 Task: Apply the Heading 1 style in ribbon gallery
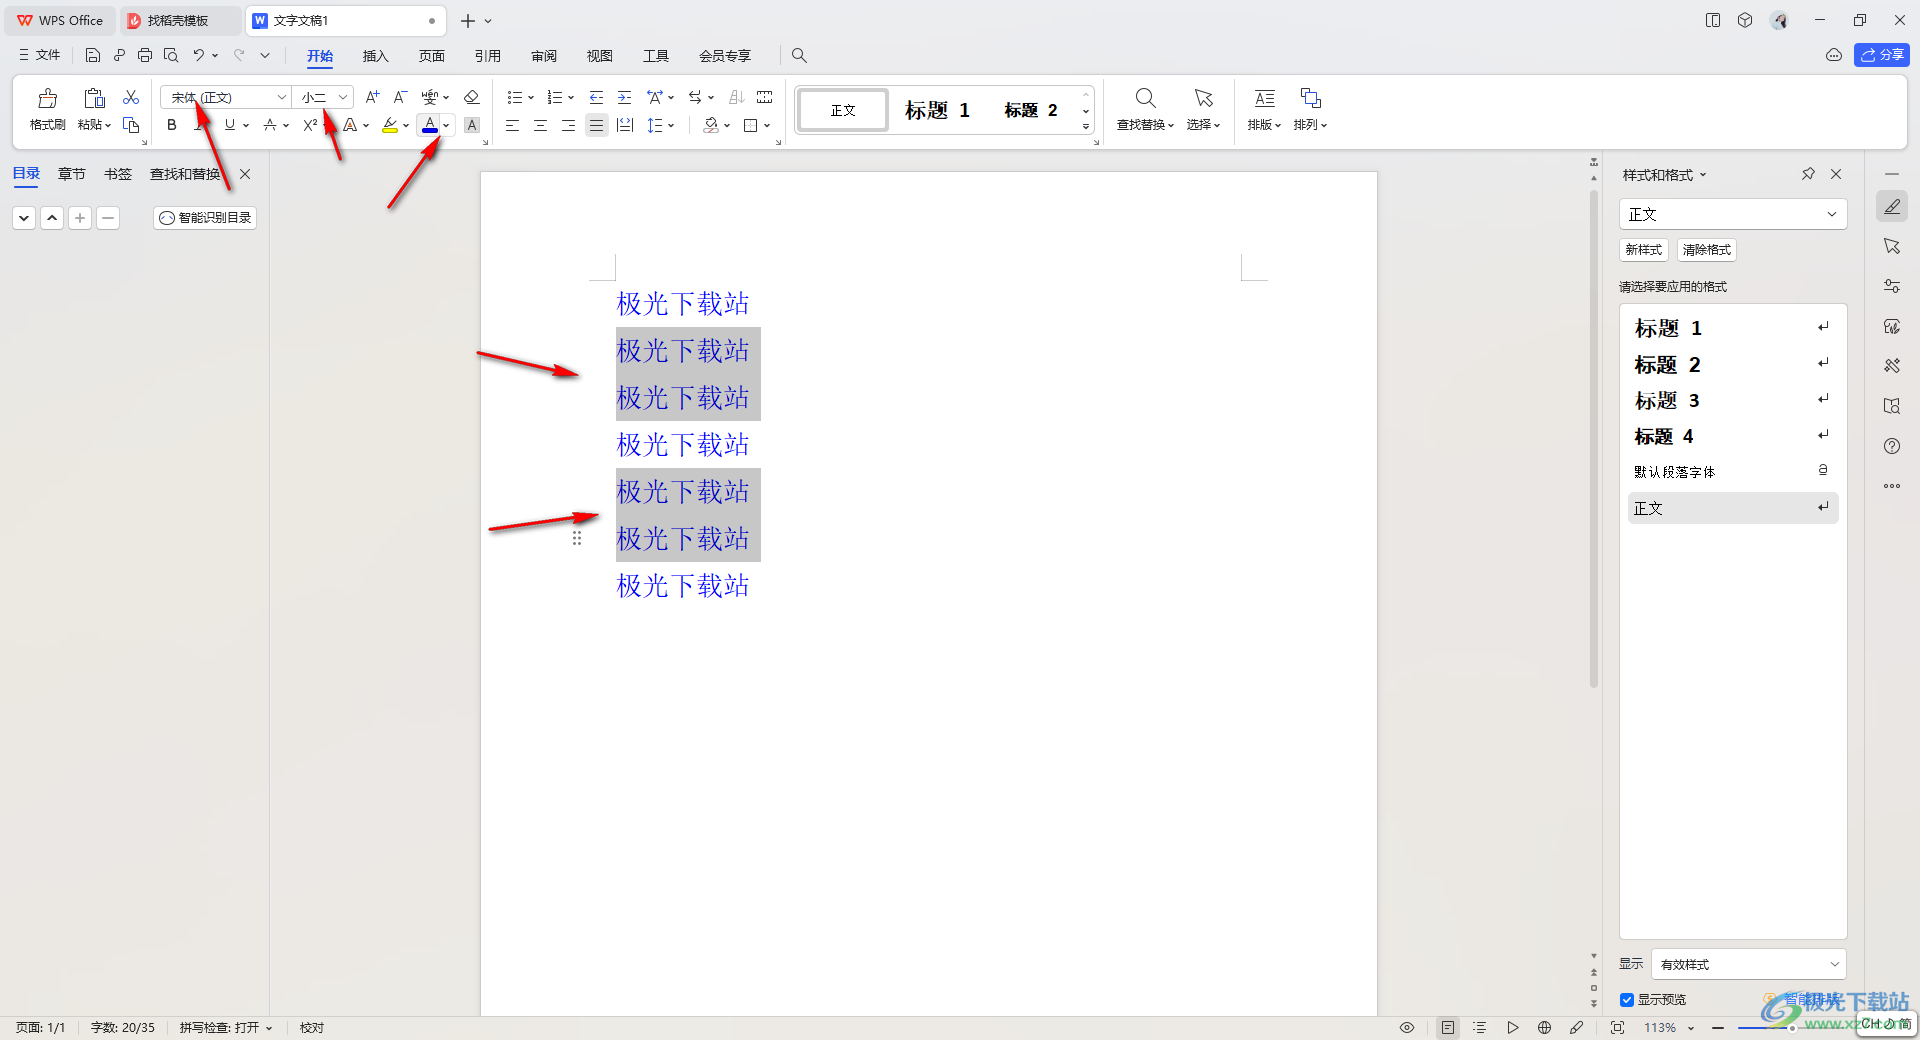937,110
